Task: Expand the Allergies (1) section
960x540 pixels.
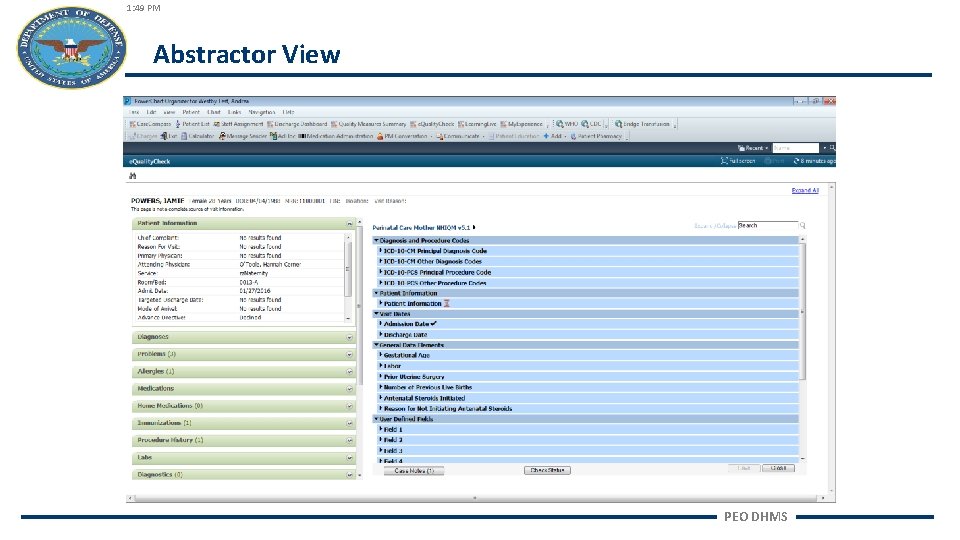Action: (350, 372)
